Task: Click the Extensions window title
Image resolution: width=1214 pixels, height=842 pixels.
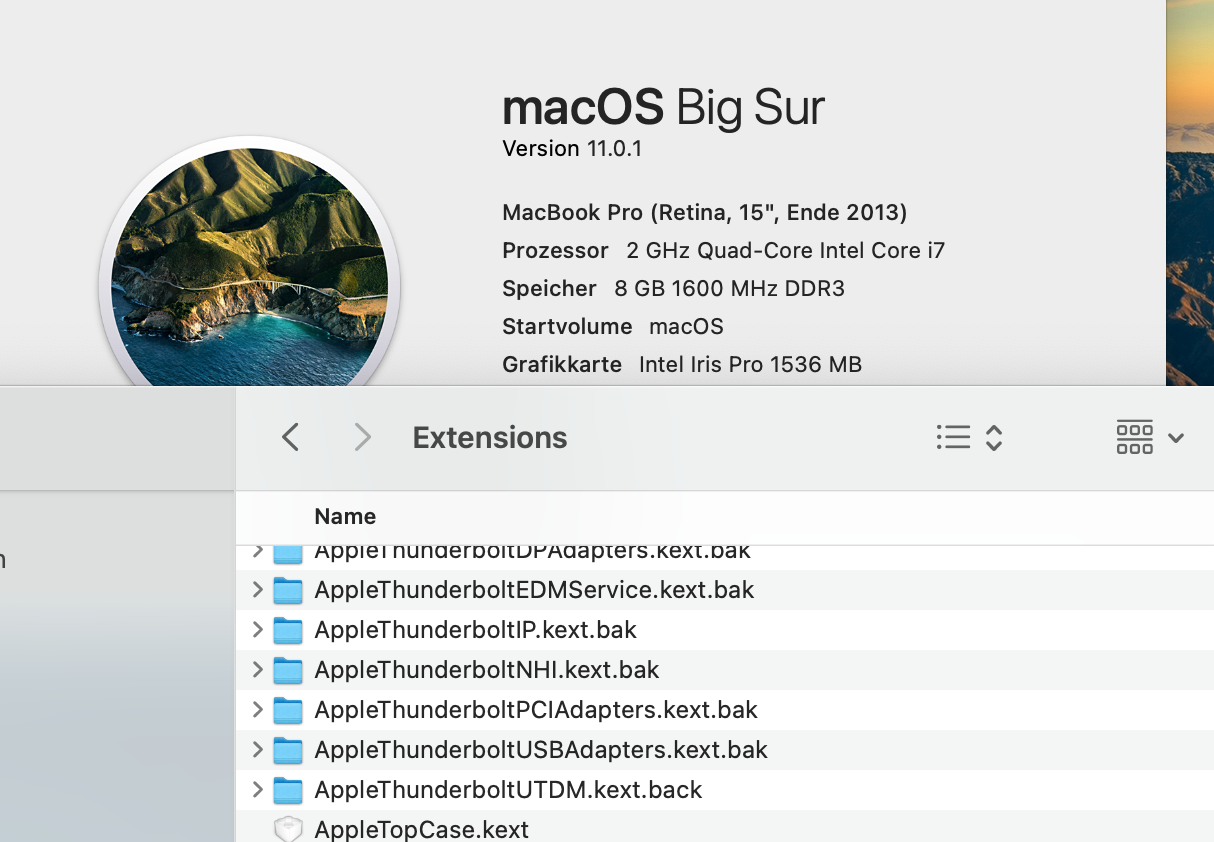Action: coord(490,437)
